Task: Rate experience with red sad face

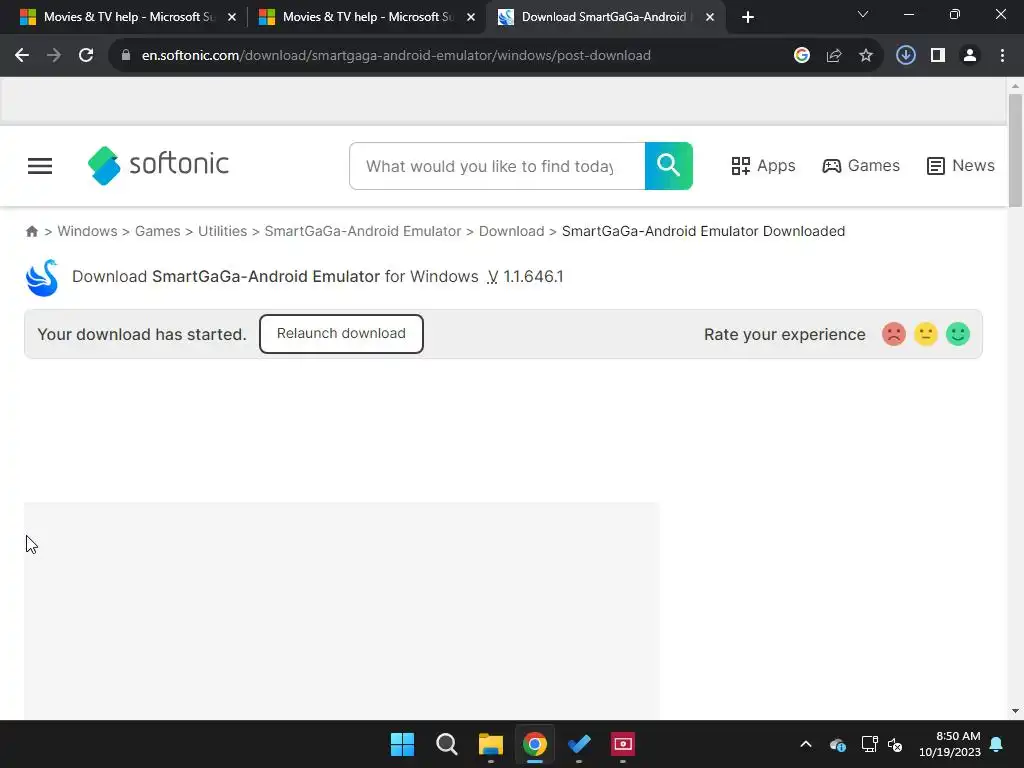Action: pyautogui.click(x=893, y=334)
